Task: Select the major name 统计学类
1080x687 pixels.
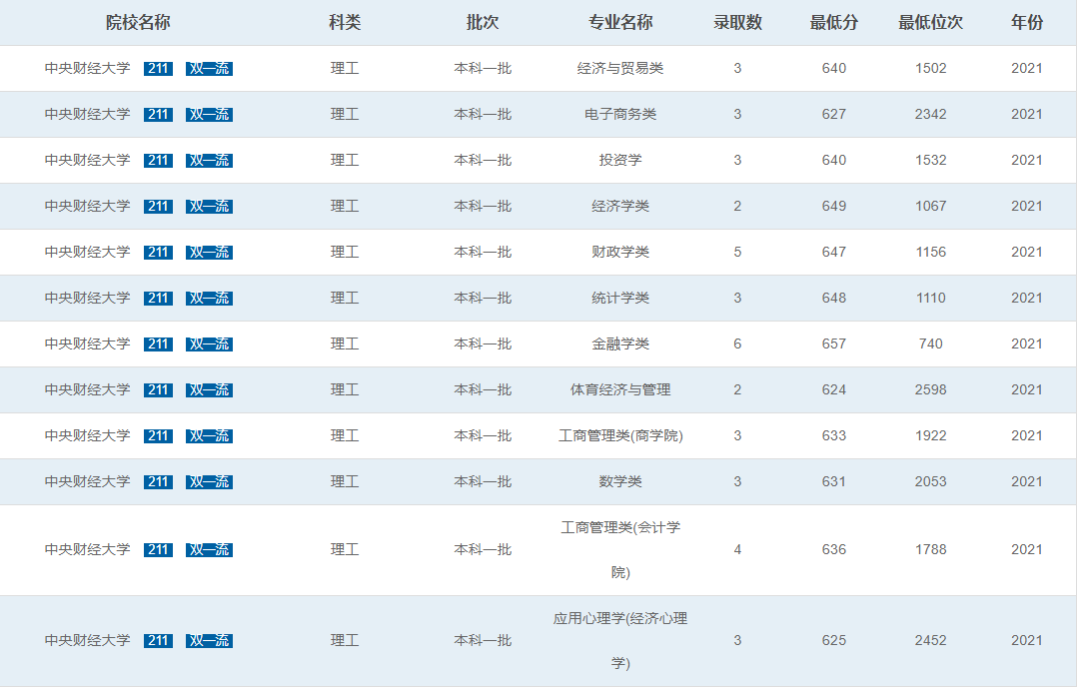Action: pos(620,298)
